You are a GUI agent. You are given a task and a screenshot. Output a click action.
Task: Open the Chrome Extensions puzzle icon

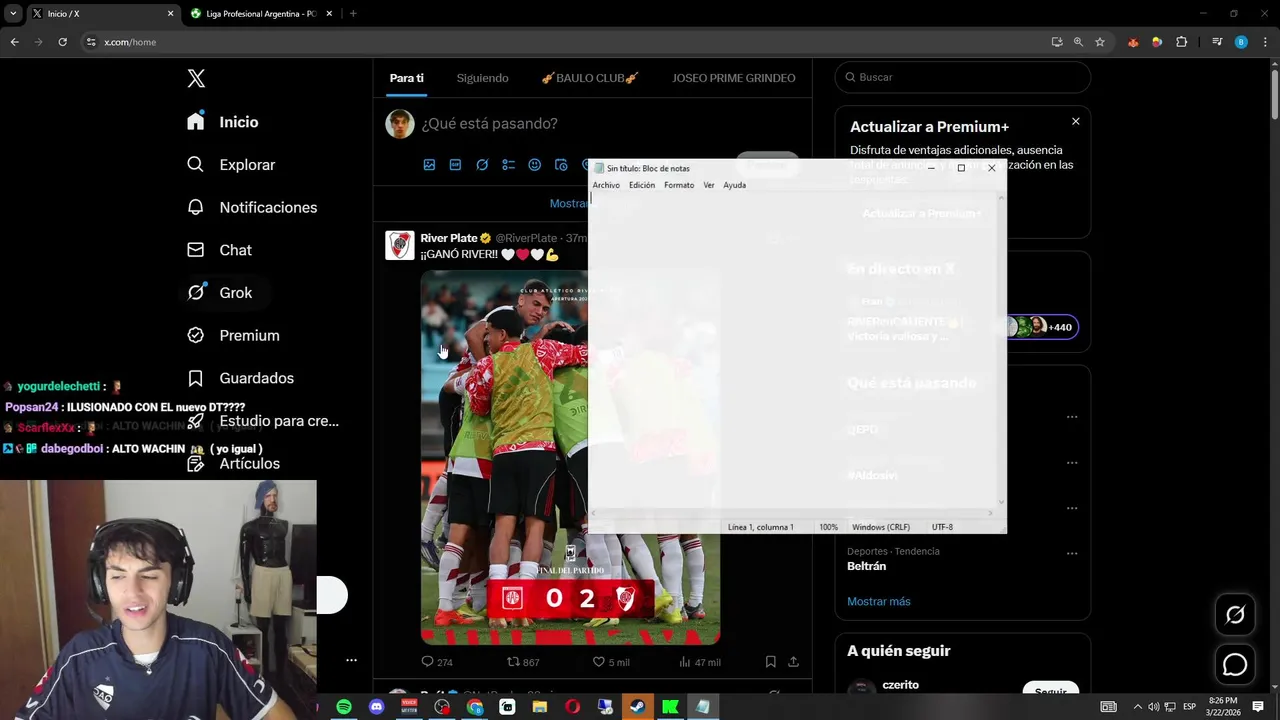coord(1182,42)
